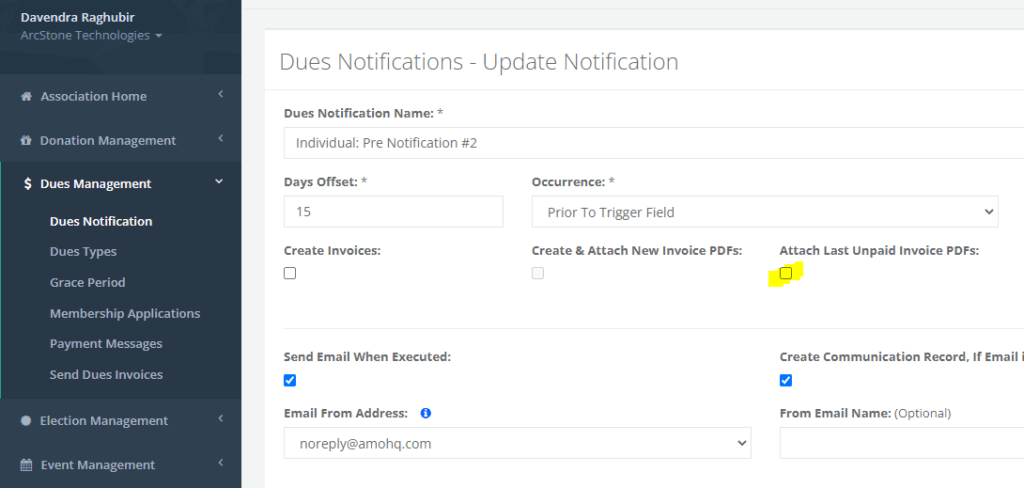Check Attach Last Unpaid Invoice PDFs
The width and height of the screenshot is (1024, 488).
coord(786,273)
